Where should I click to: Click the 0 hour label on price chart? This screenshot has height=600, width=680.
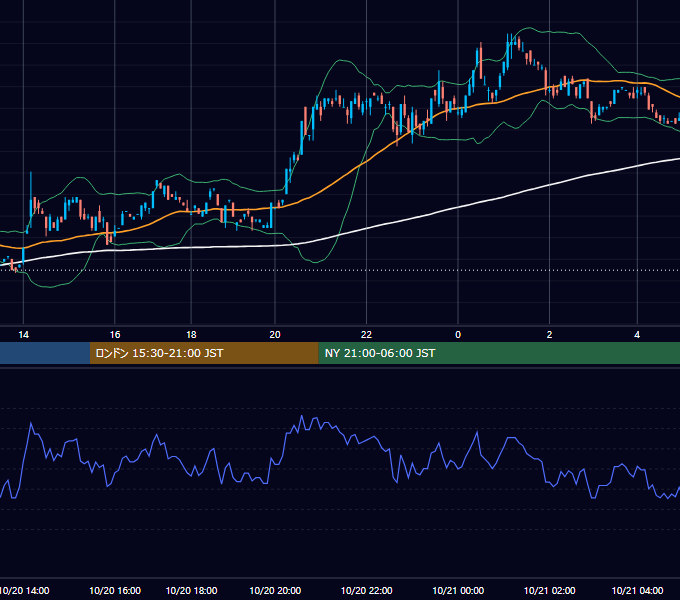[x=458, y=335]
